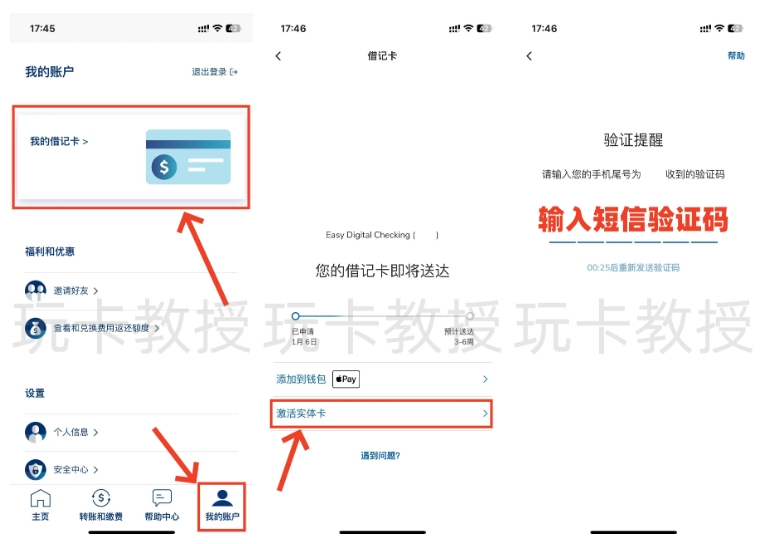The width and height of the screenshot is (772, 544).
Task: Tap the 邀请好友 people icon
Action: pos(36,291)
